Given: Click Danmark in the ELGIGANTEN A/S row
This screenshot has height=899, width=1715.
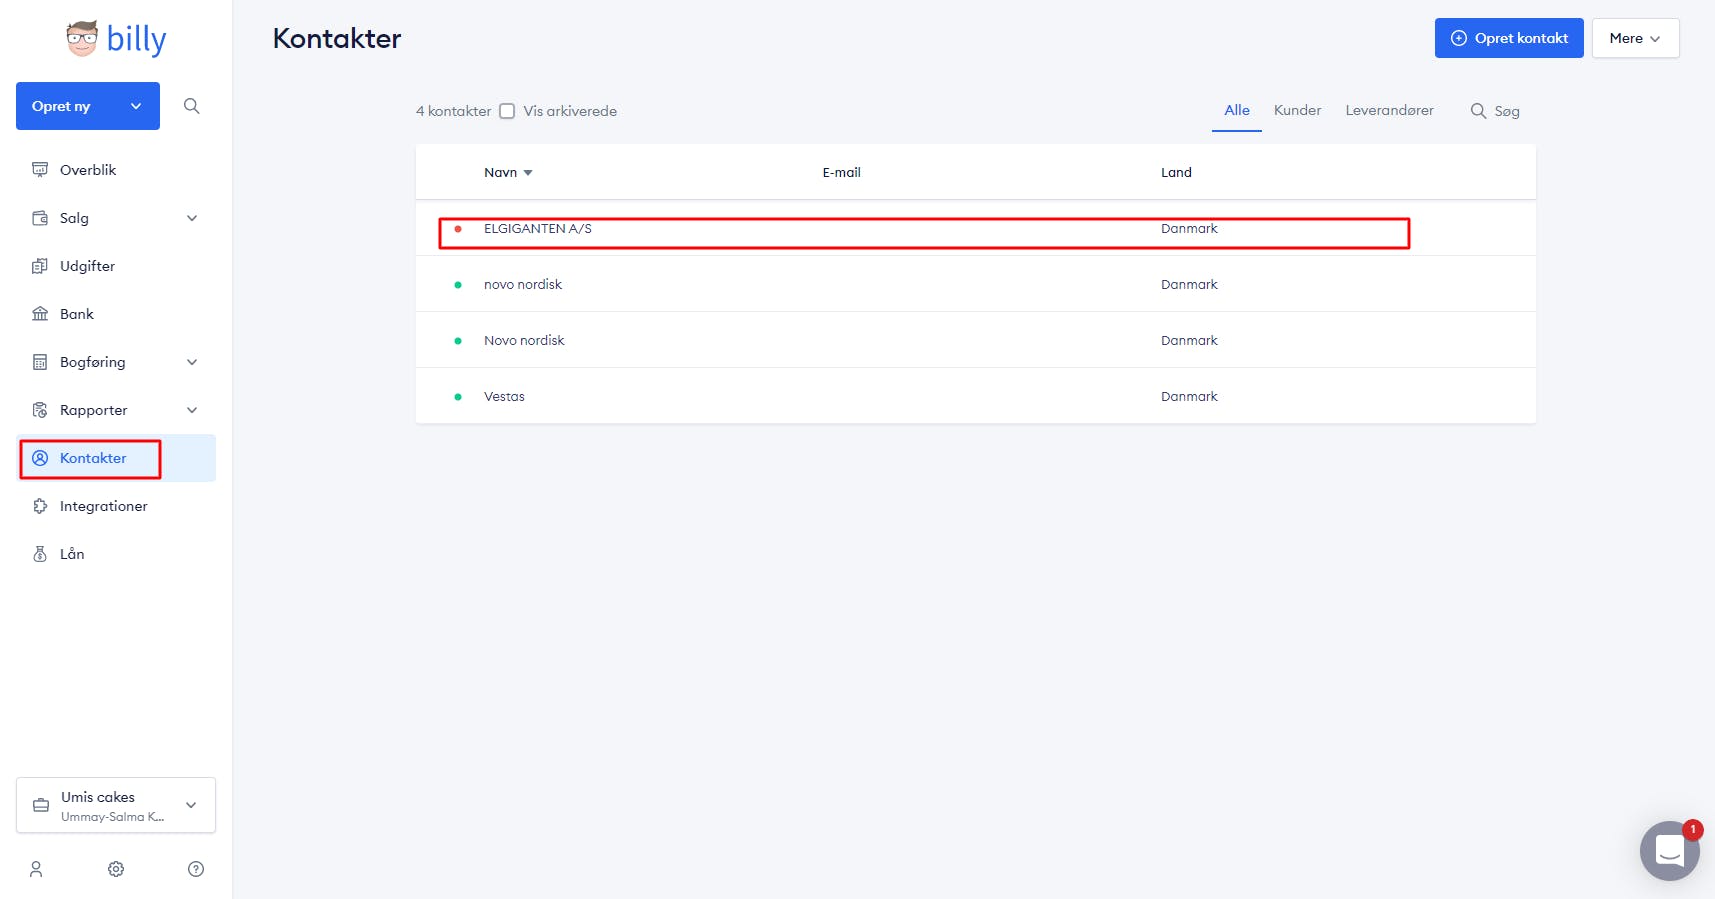Looking at the screenshot, I should [1189, 228].
